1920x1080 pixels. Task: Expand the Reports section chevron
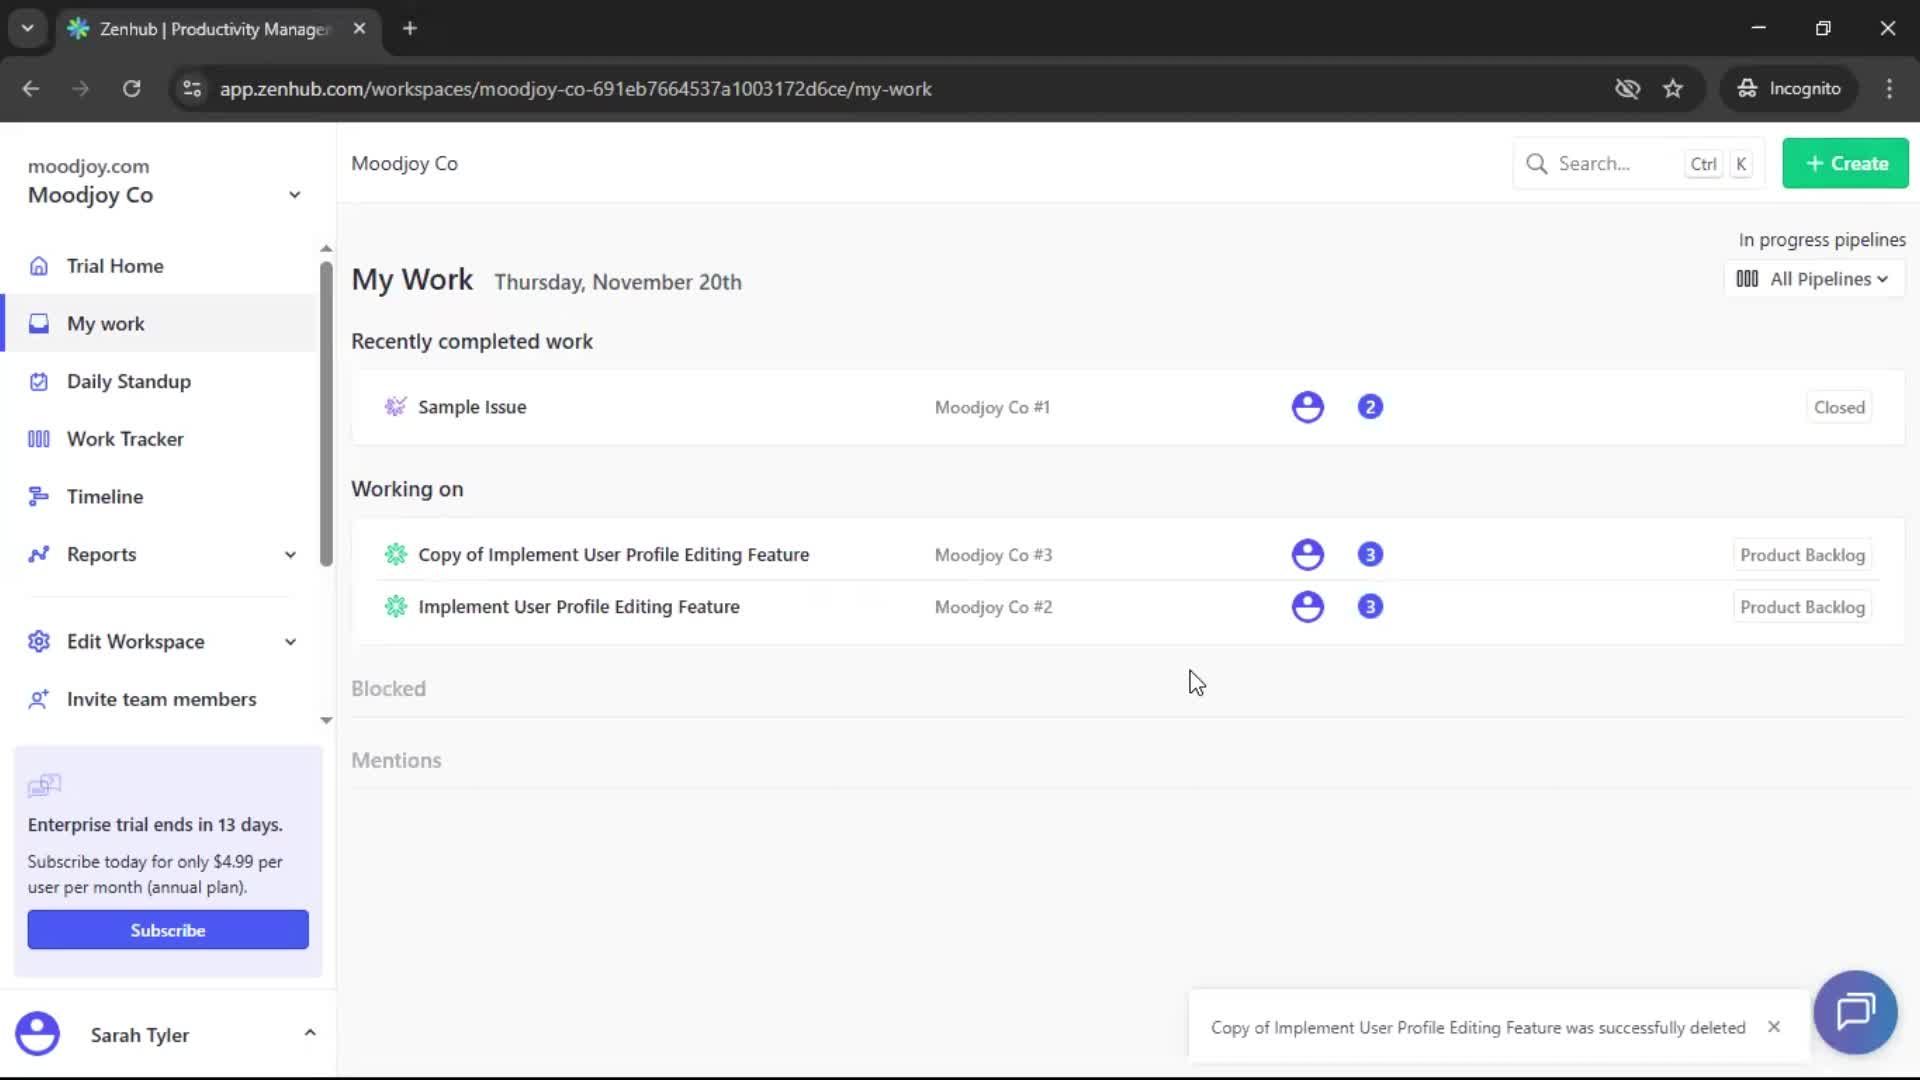click(290, 554)
